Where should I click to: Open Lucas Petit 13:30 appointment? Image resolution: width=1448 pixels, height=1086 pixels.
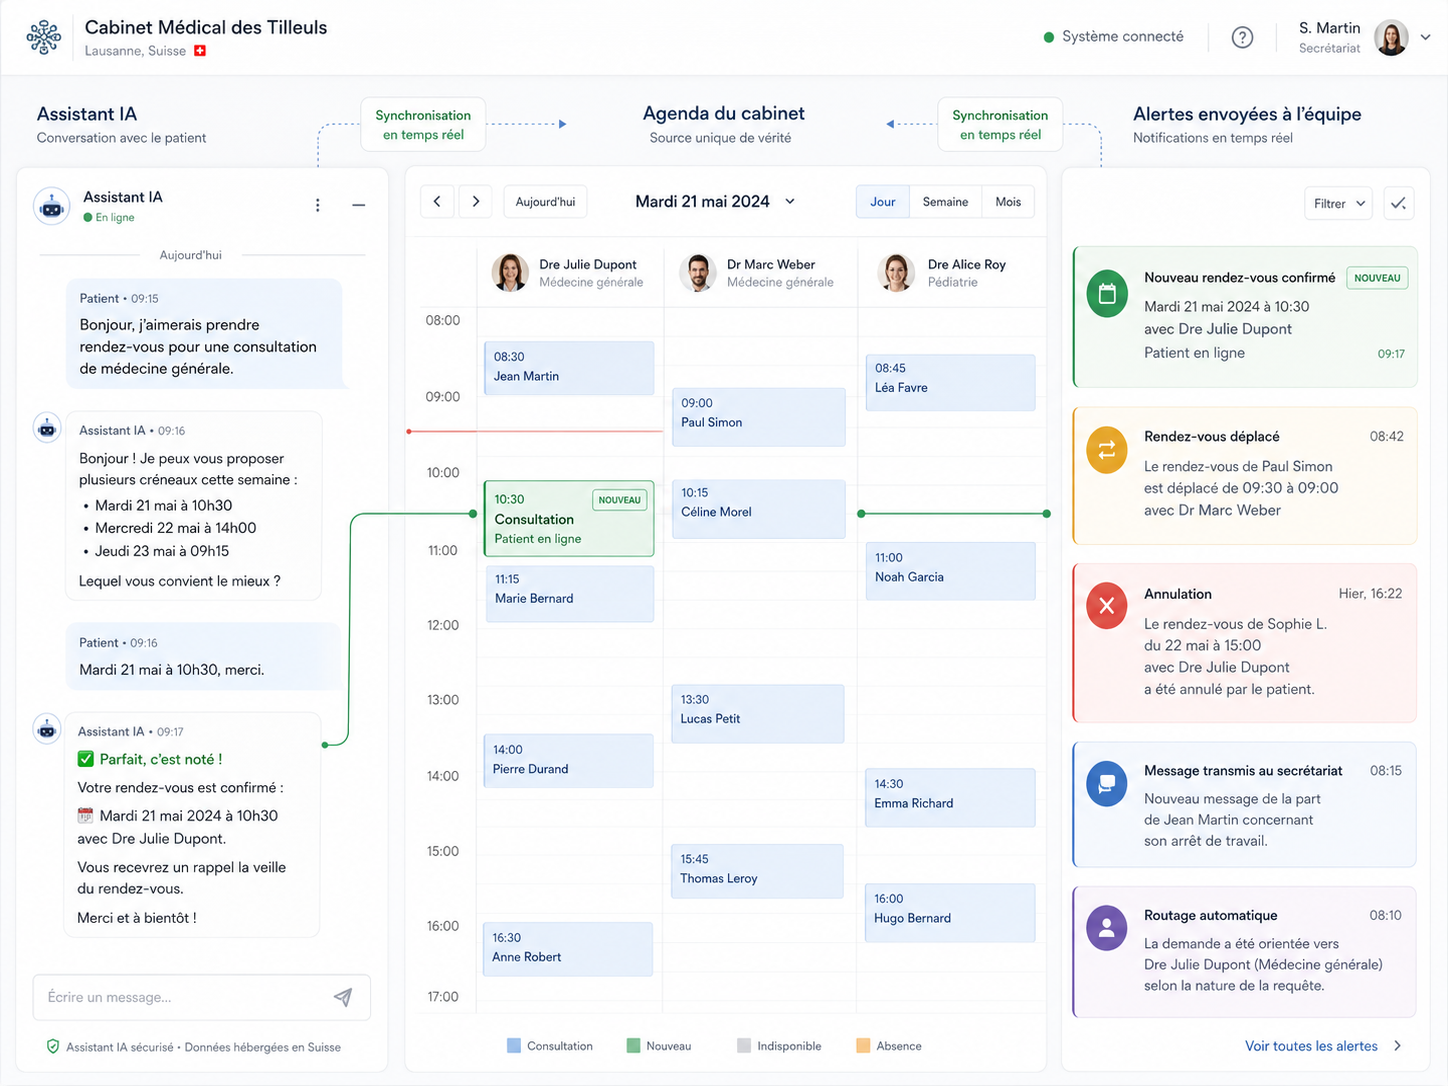pos(758,713)
